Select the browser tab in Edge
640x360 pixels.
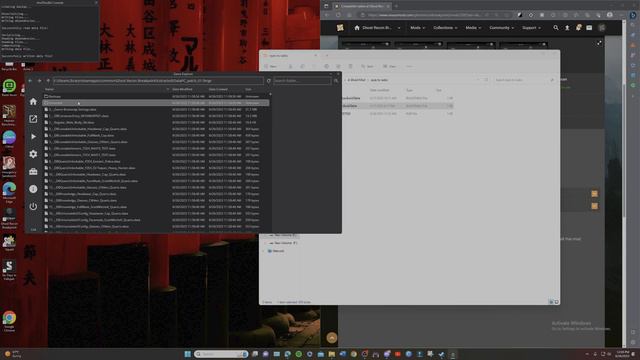coord(361,6)
